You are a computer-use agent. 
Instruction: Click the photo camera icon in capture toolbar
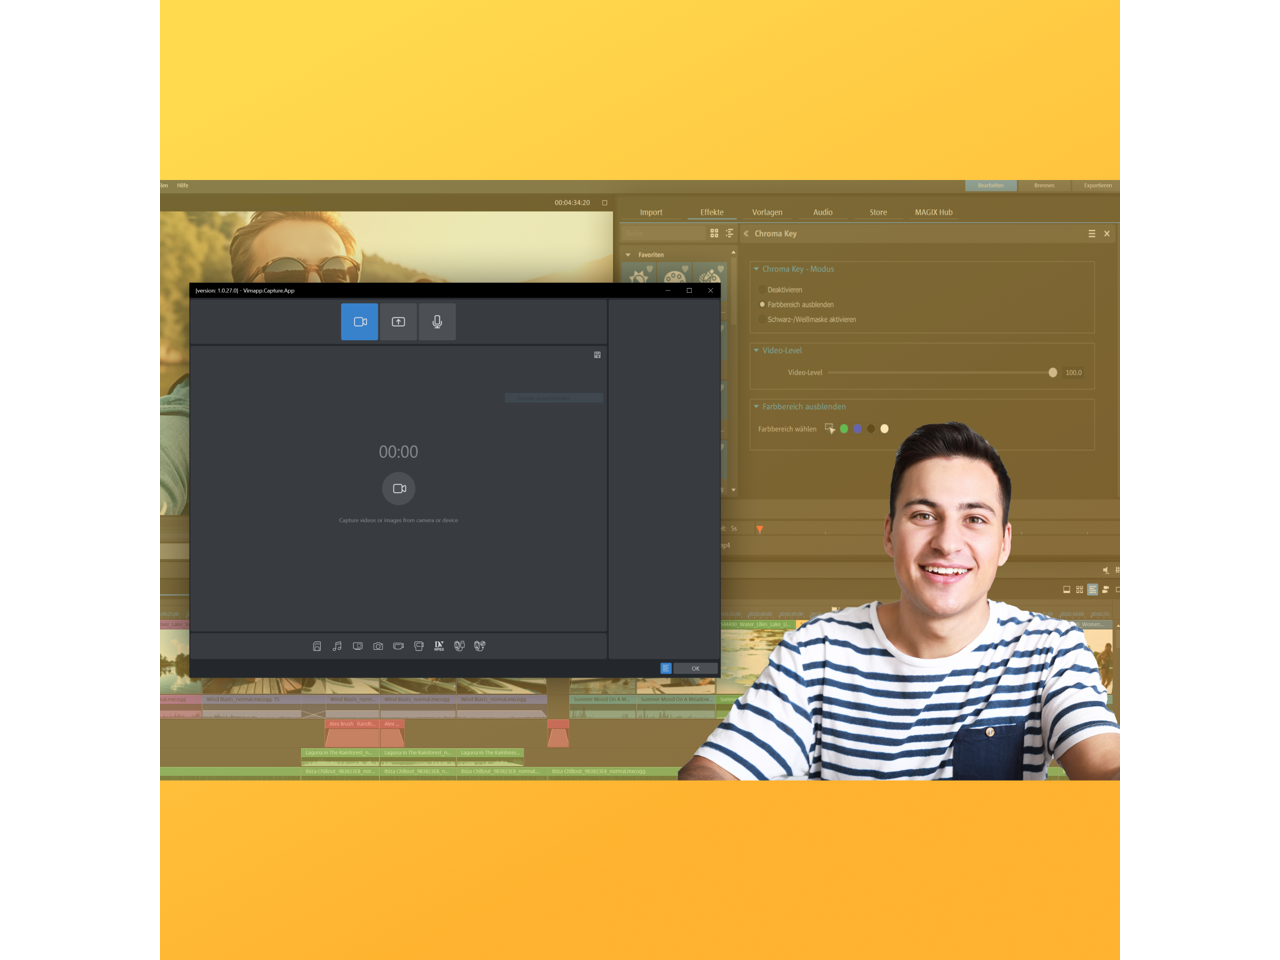click(x=378, y=646)
